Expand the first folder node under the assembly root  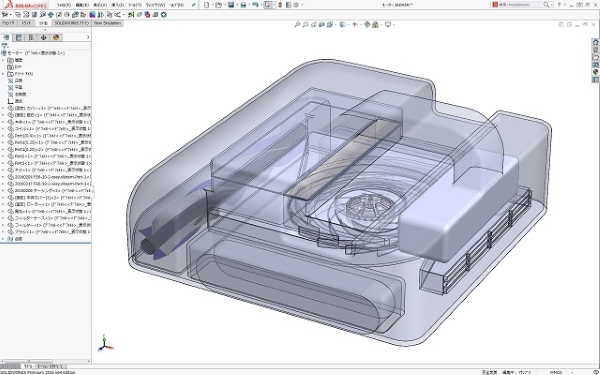[x=3, y=60]
